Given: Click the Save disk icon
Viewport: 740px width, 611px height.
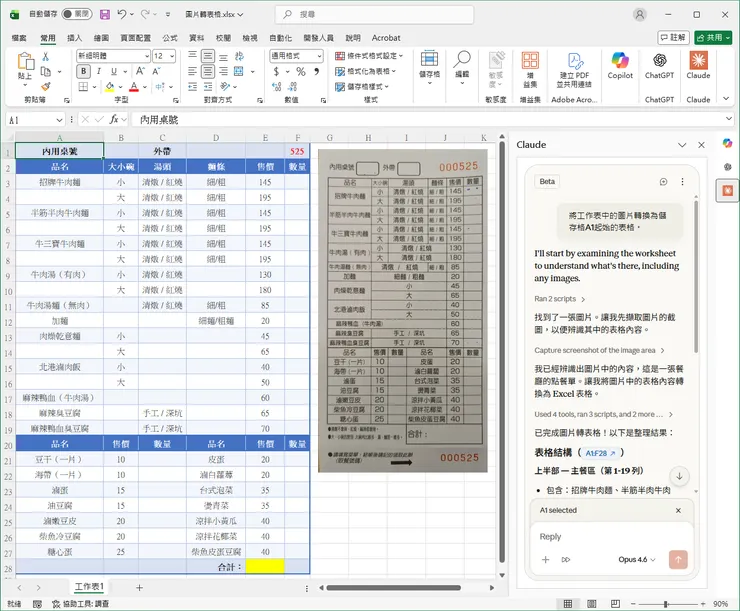Looking at the screenshot, I should pos(105,14).
